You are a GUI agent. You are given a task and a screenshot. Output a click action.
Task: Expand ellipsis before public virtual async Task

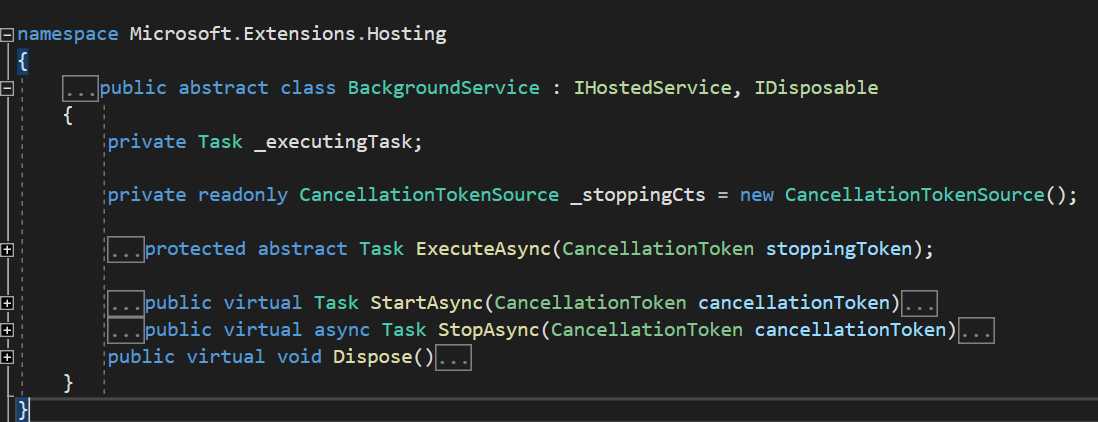coord(126,330)
